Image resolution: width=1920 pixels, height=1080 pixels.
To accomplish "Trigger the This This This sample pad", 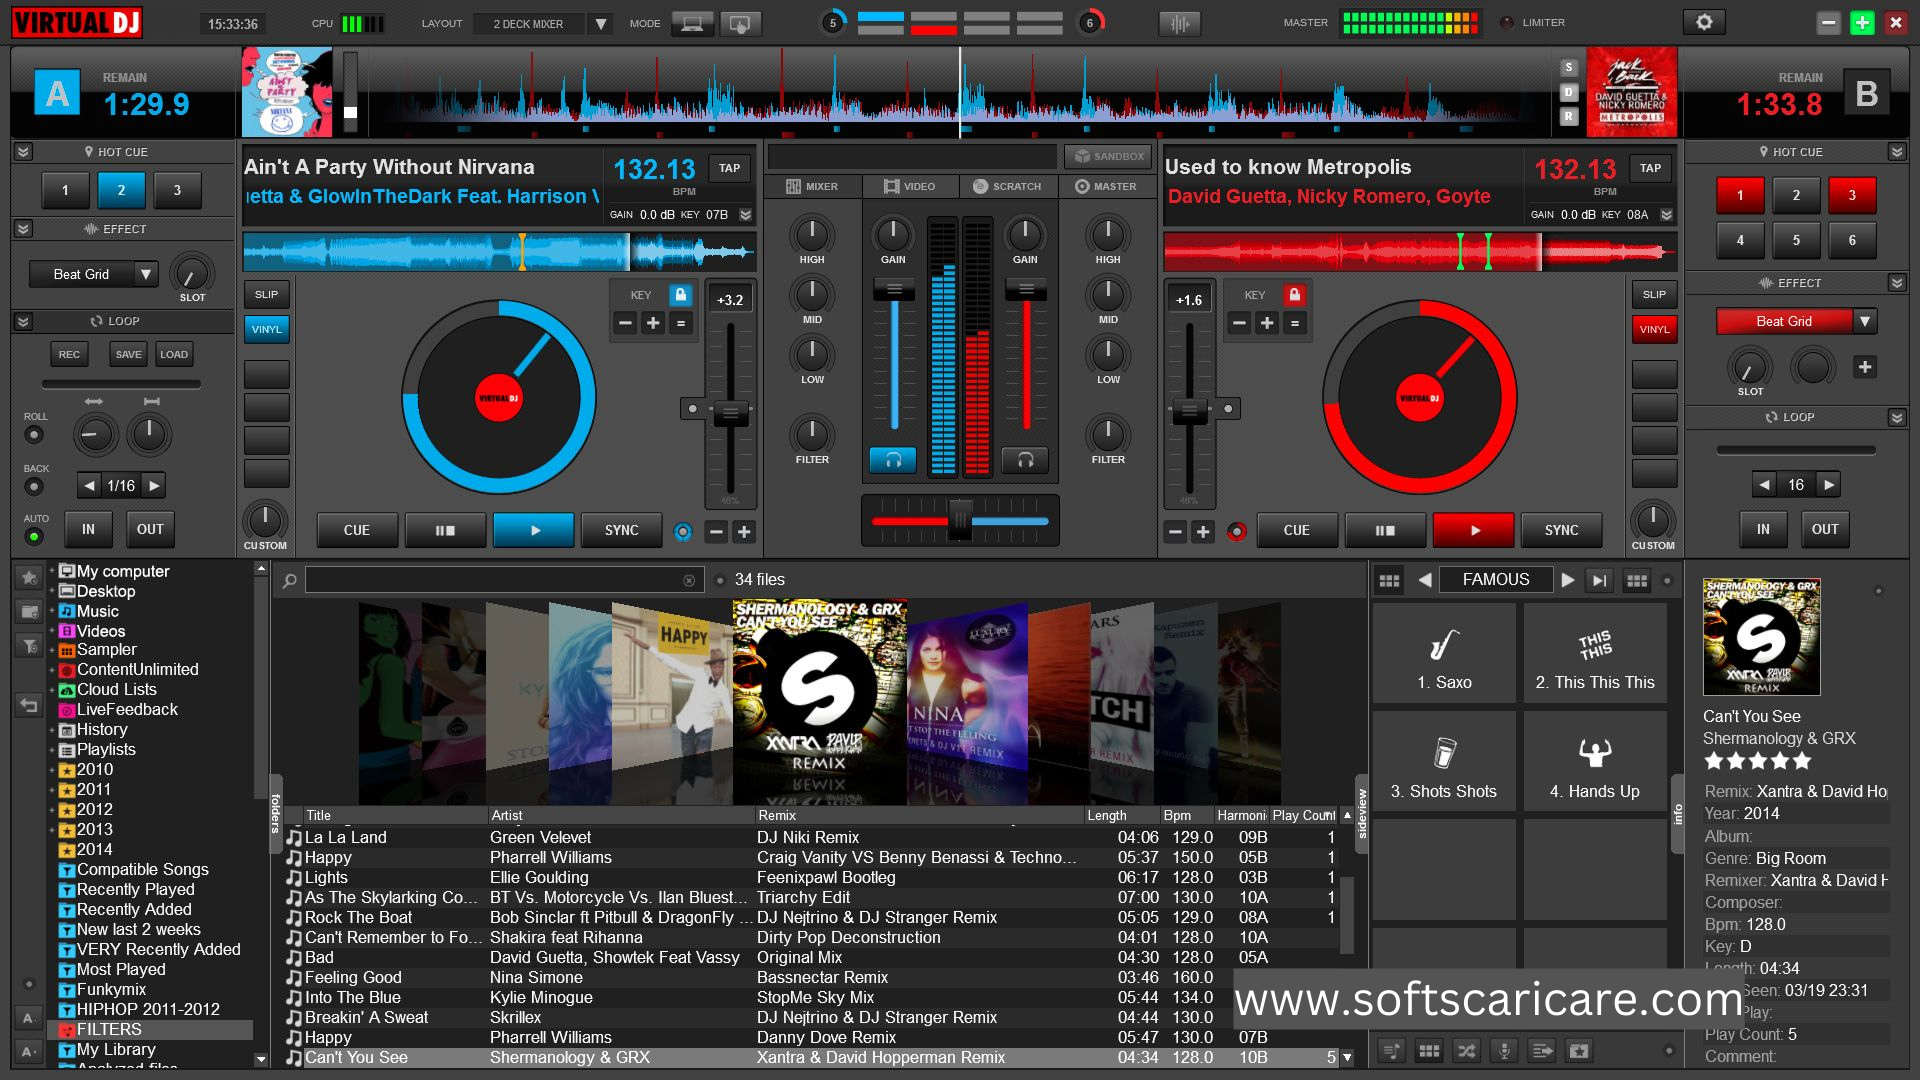I will pyautogui.click(x=1595, y=655).
